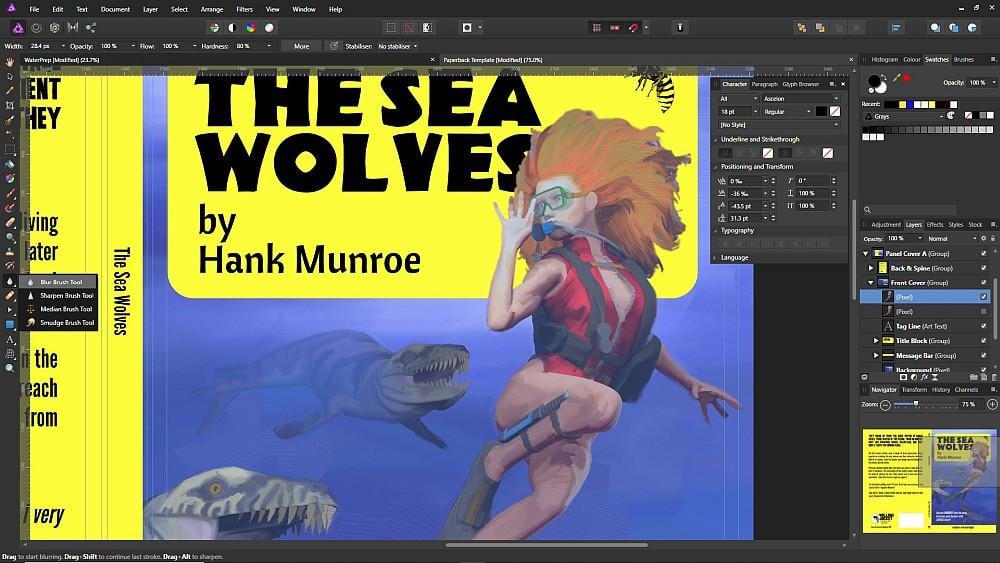Click the Add layer effects fx icon
The width and height of the screenshot is (1000, 563).
[924, 377]
